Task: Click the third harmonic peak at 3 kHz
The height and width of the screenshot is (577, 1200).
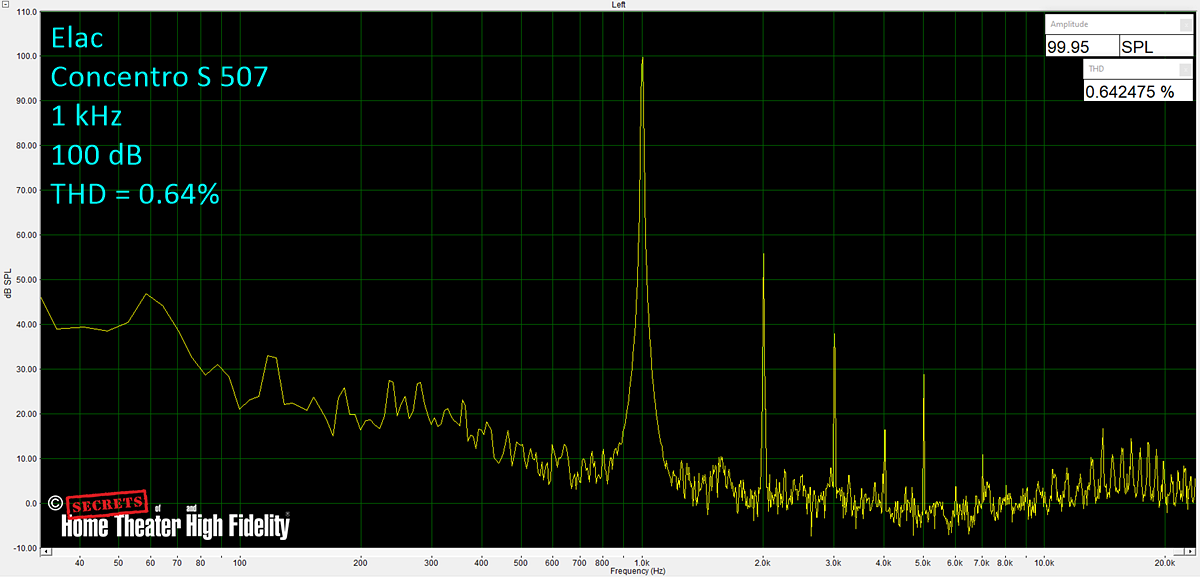Action: (x=834, y=335)
